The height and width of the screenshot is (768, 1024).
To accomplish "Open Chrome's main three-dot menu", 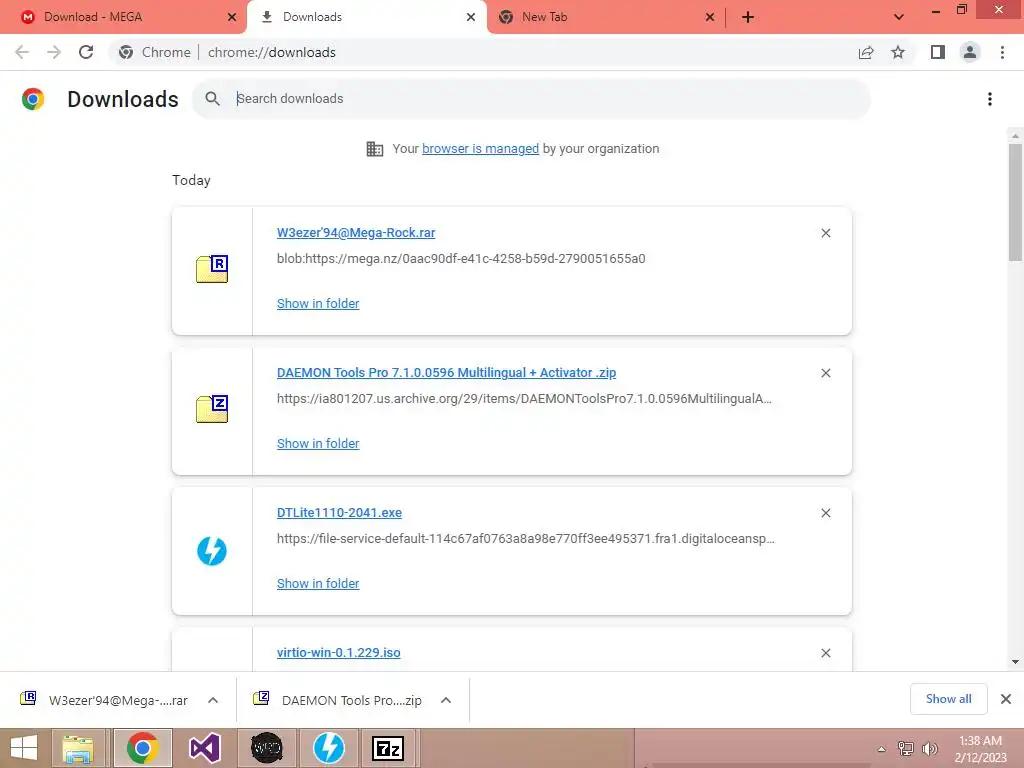I will tap(1002, 52).
